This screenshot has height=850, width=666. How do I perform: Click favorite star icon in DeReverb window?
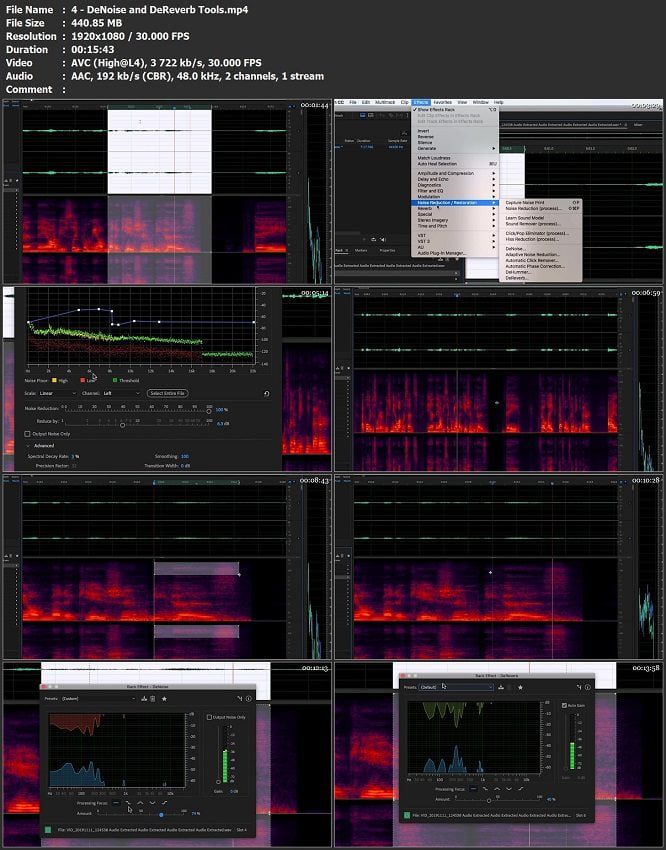pos(520,687)
